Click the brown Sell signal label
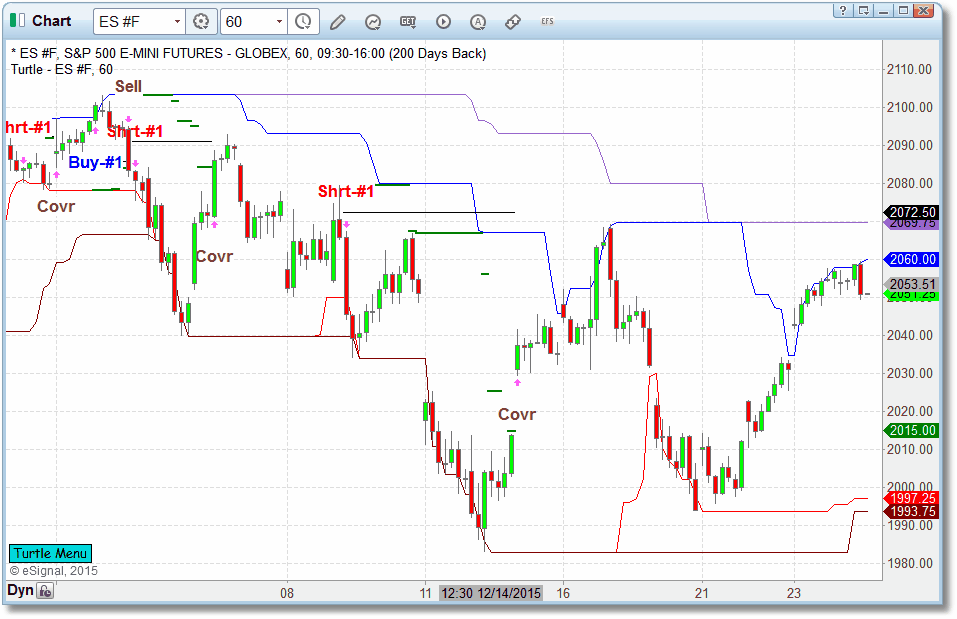This screenshot has height=619, width=957. tap(128, 86)
